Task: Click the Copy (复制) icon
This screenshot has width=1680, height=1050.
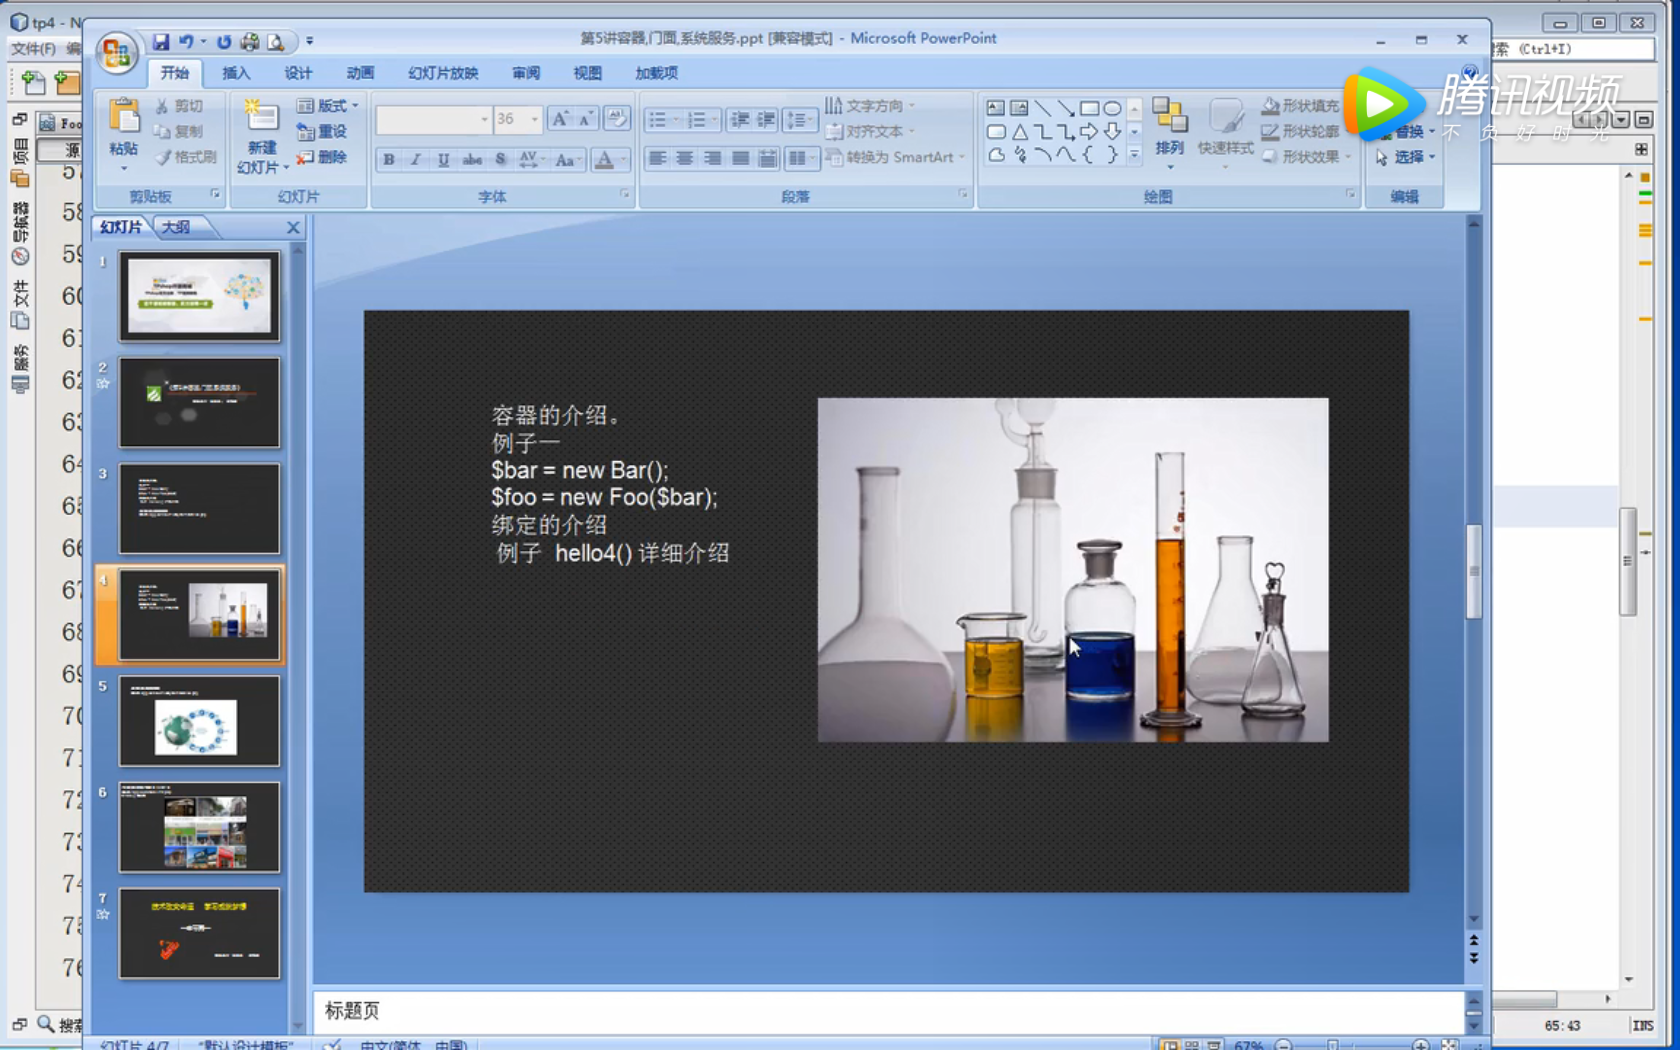Action: (x=162, y=132)
